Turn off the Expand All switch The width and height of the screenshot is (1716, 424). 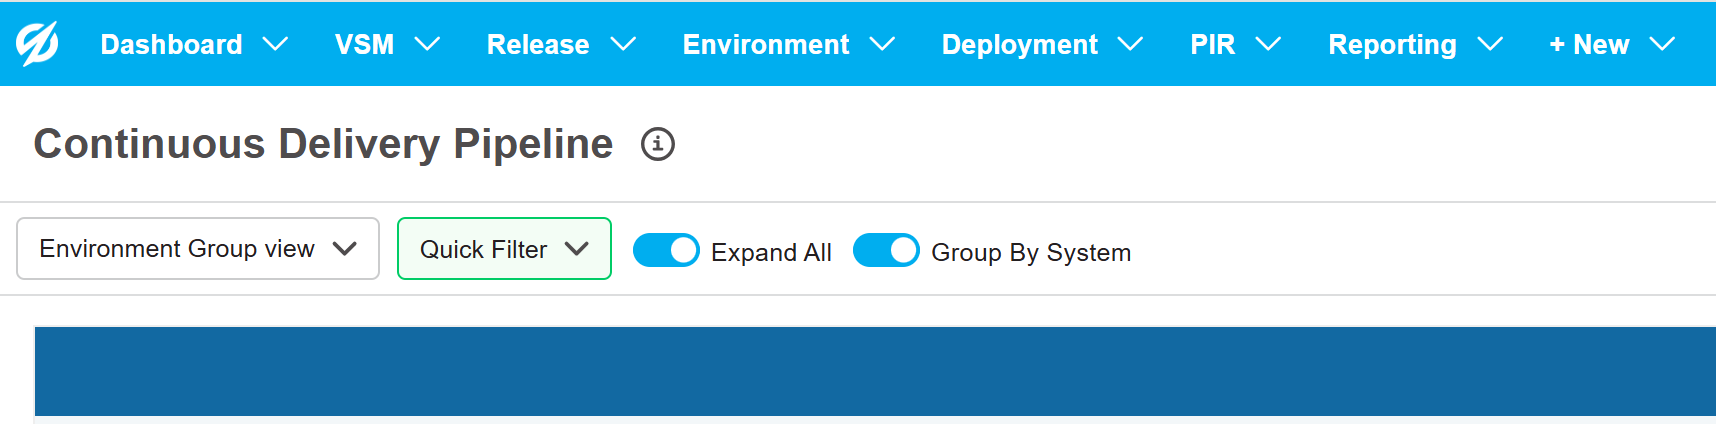pyautogui.click(x=666, y=250)
